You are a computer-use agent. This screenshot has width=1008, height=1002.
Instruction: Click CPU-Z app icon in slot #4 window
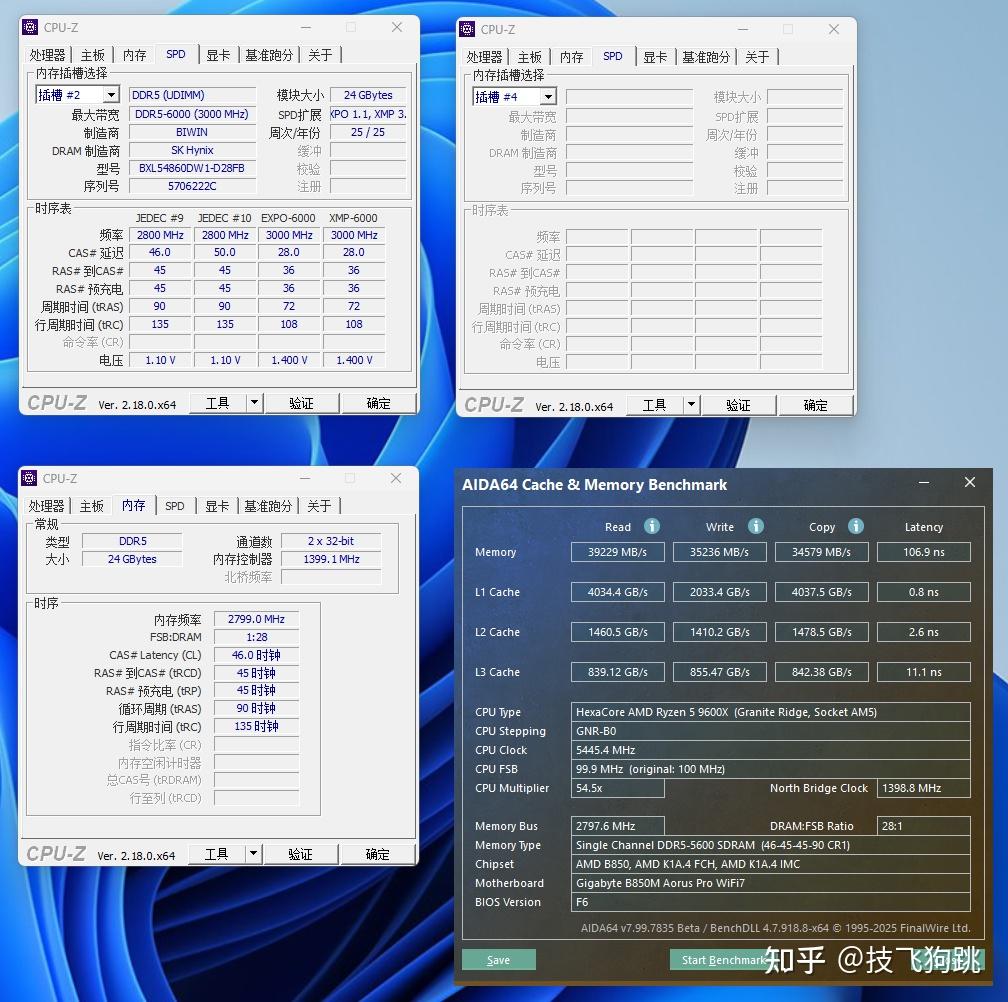tap(467, 29)
